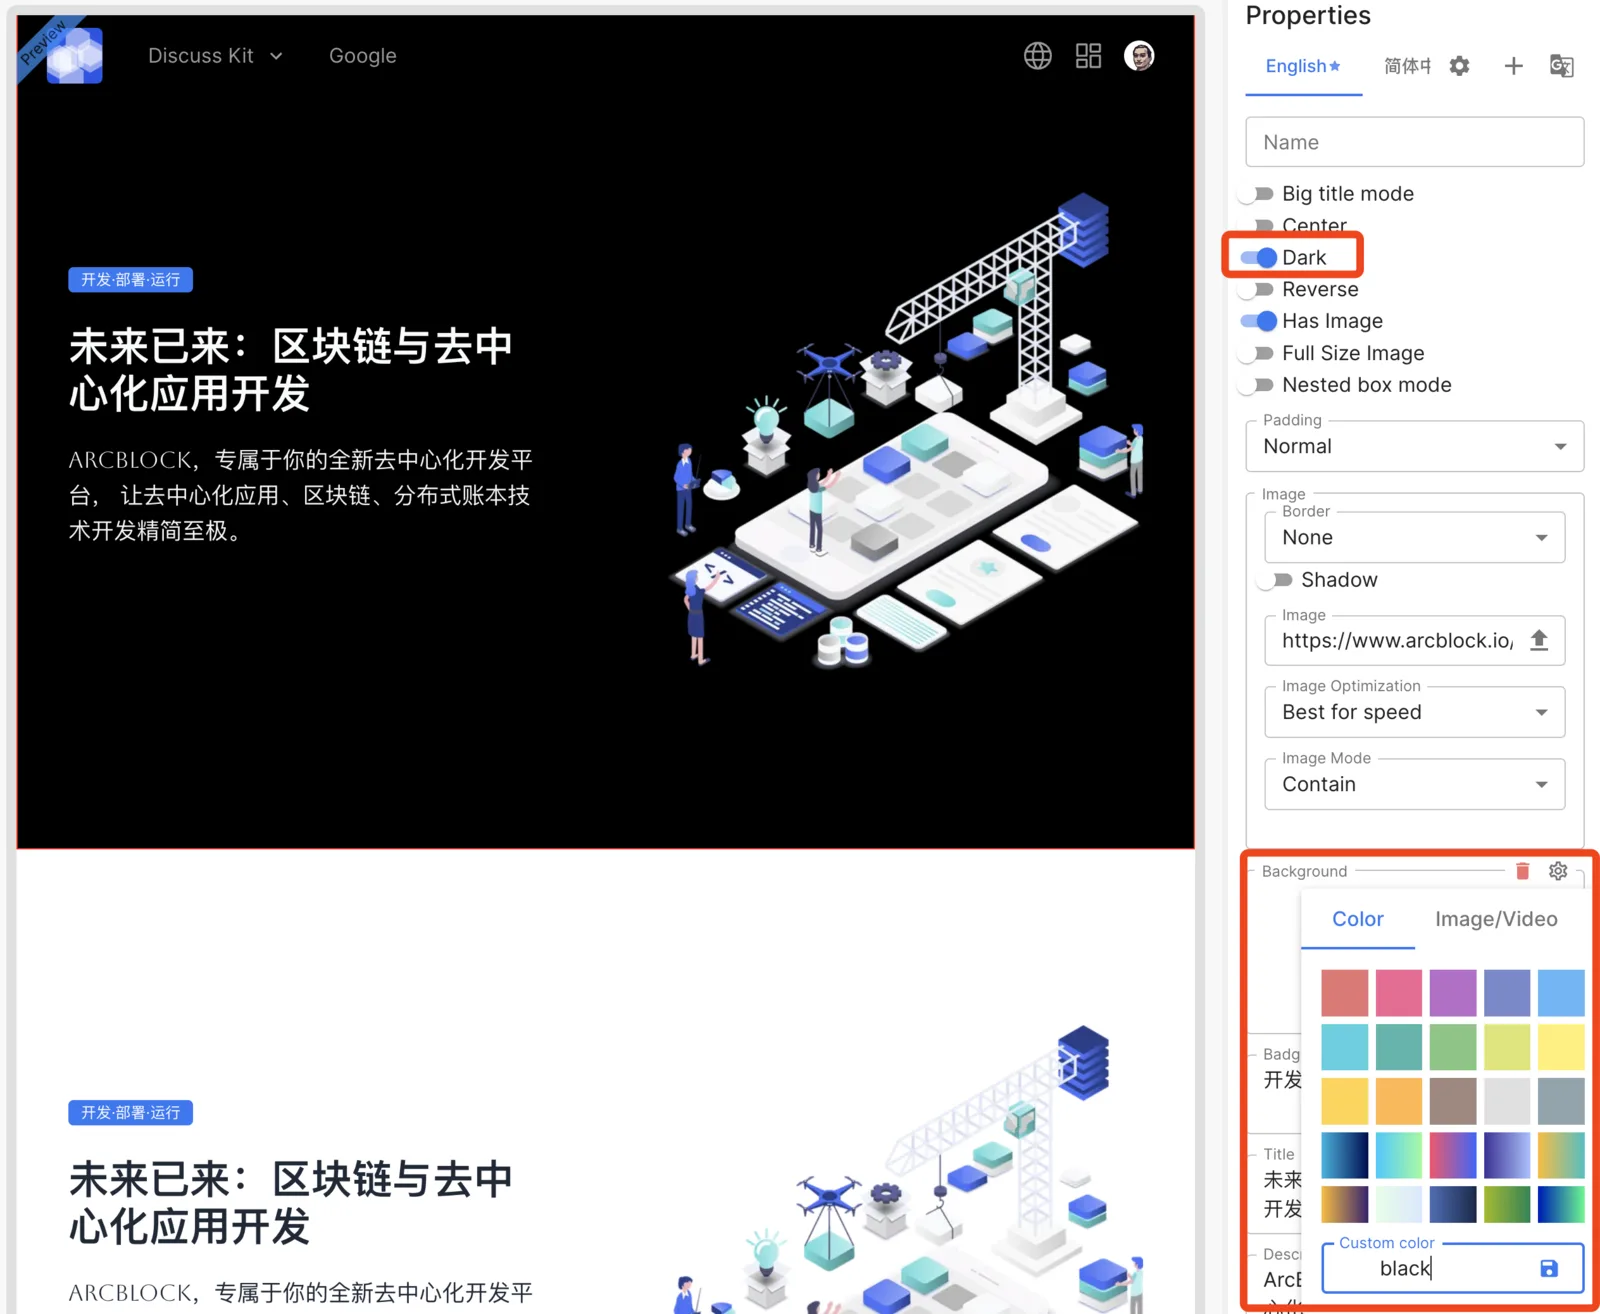Click the upload icon in Image field
This screenshot has height=1314, width=1600.
point(1539,640)
